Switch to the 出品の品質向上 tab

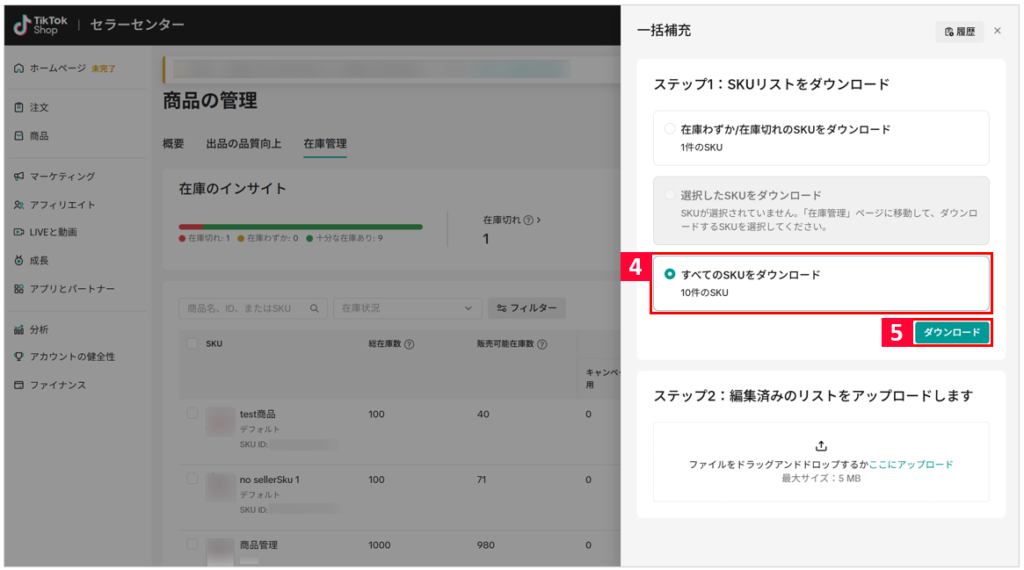tap(244, 144)
